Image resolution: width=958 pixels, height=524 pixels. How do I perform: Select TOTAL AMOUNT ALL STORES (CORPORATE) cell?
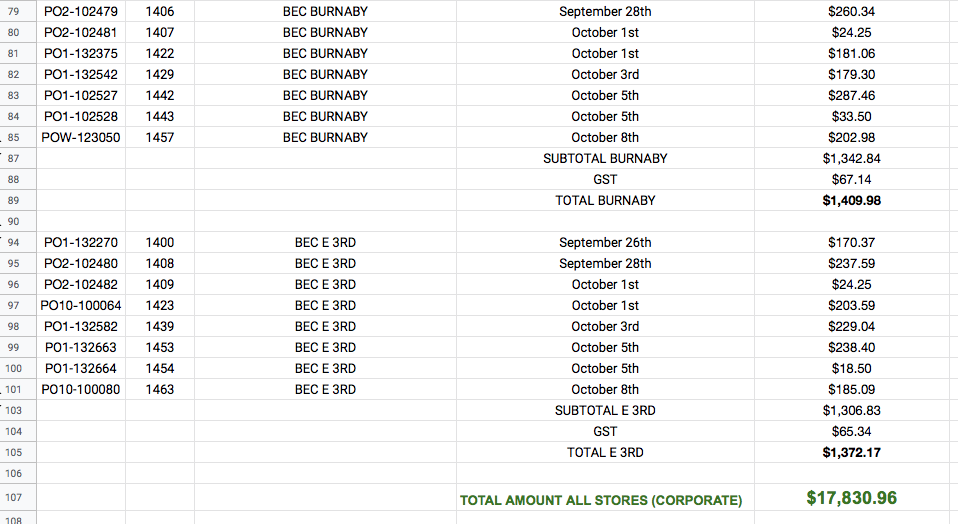pos(601,499)
